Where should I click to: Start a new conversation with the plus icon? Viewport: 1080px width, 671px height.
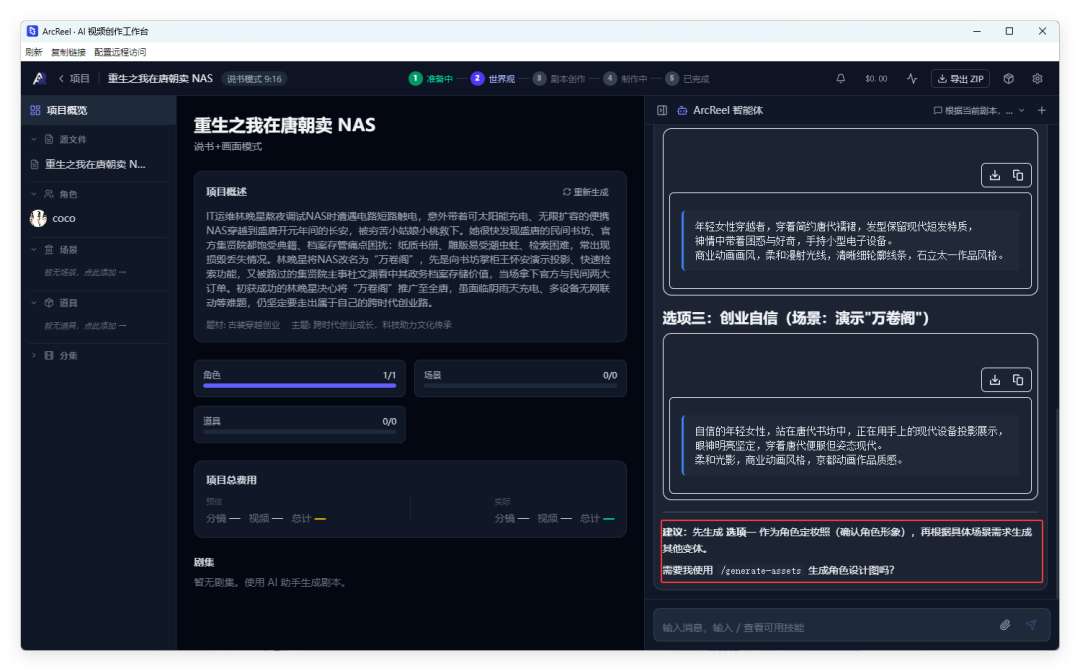pyautogui.click(x=1041, y=110)
